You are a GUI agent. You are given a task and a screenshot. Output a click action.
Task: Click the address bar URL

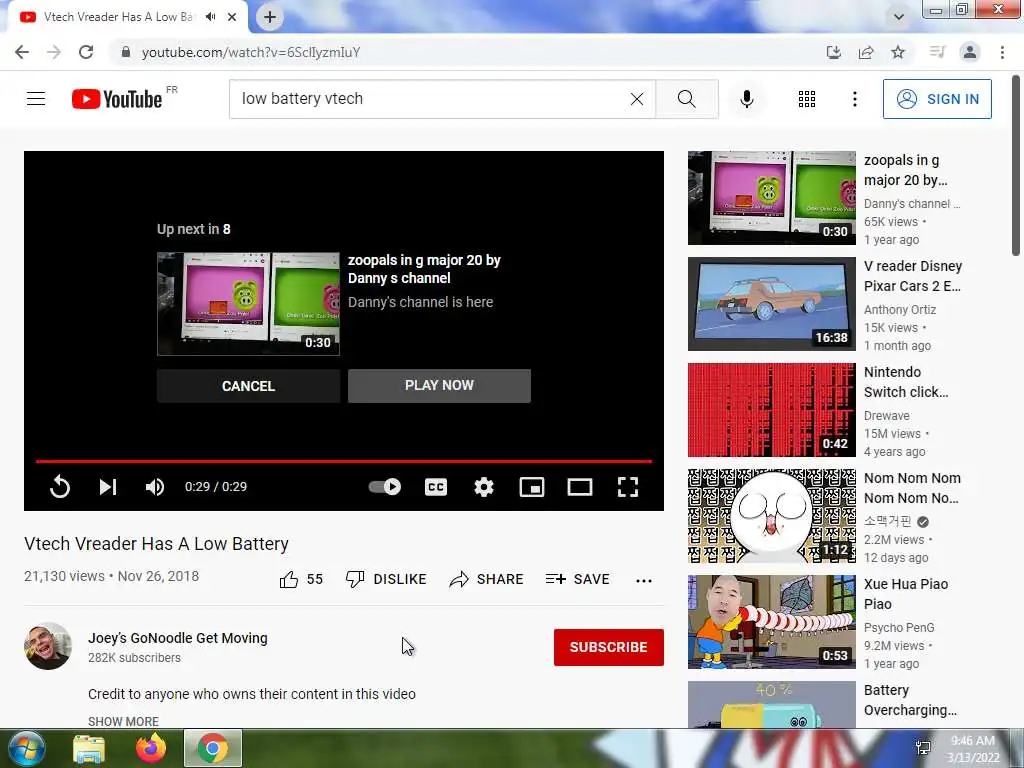(x=251, y=52)
